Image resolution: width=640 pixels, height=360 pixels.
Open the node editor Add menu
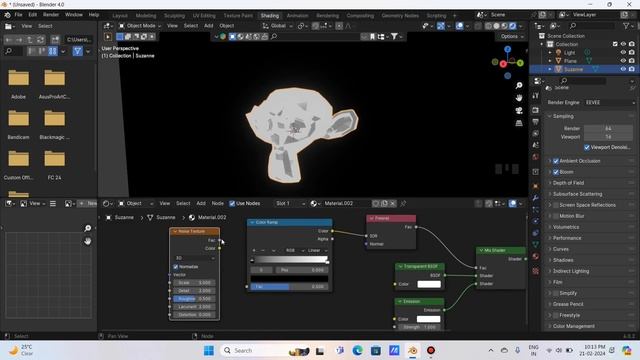201,203
